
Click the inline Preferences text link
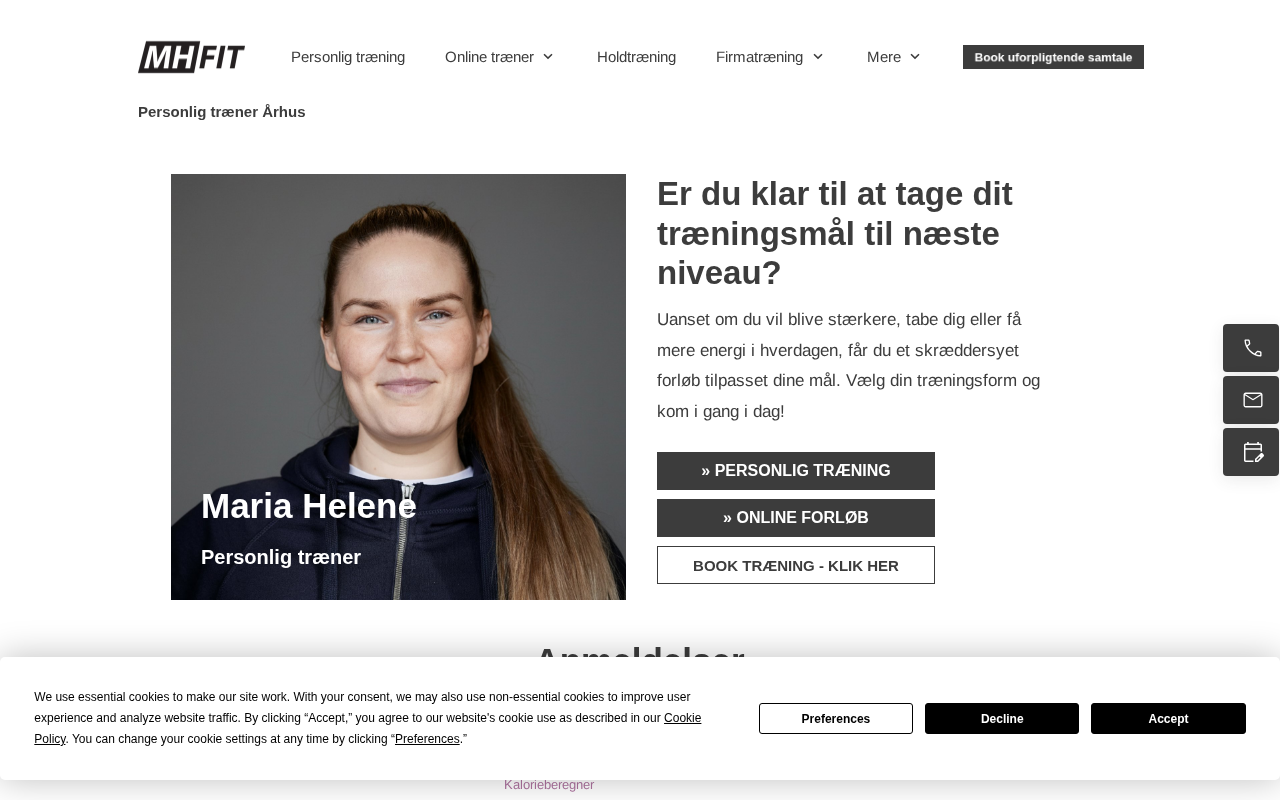coord(427,739)
